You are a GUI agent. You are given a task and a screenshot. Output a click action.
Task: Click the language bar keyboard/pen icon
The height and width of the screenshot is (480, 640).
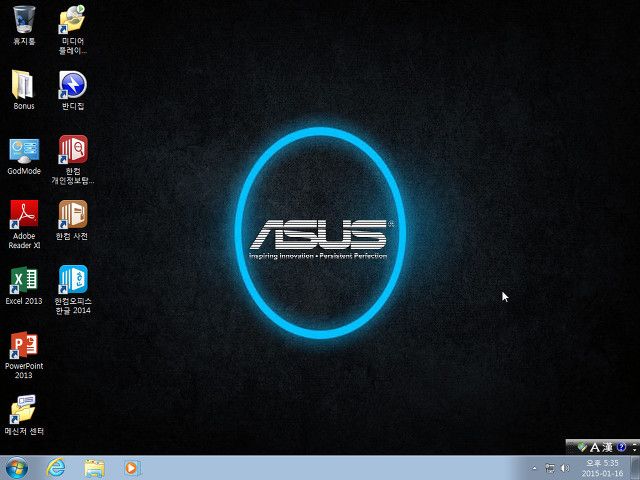[582, 447]
